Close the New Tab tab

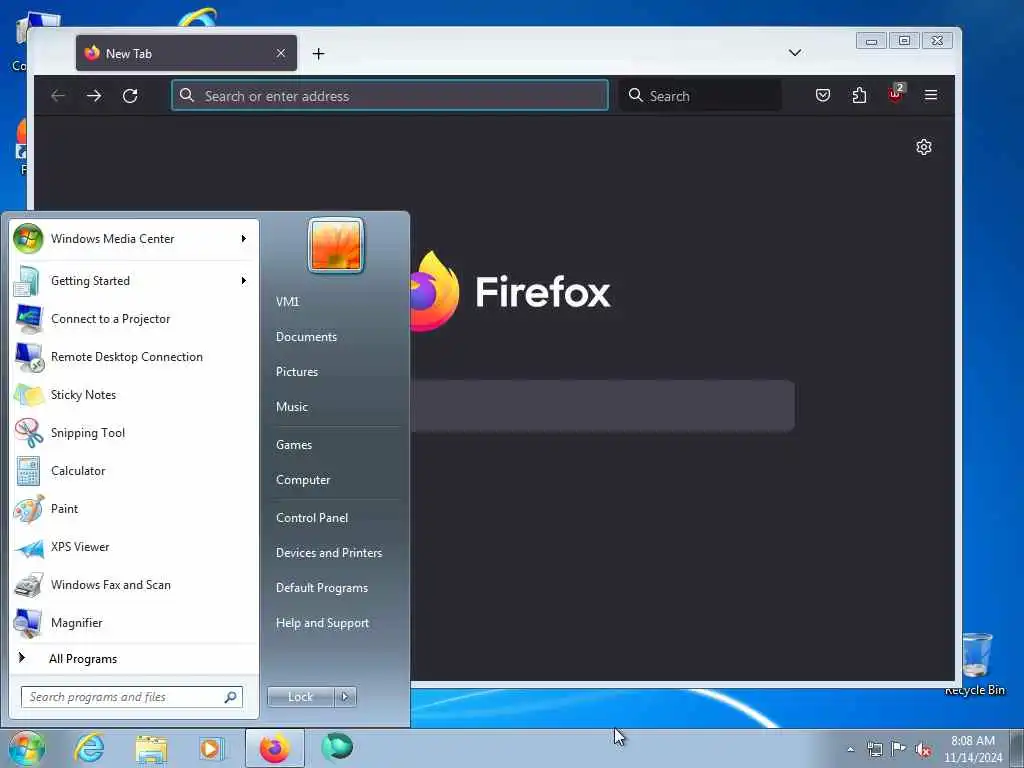tap(281, 53)
